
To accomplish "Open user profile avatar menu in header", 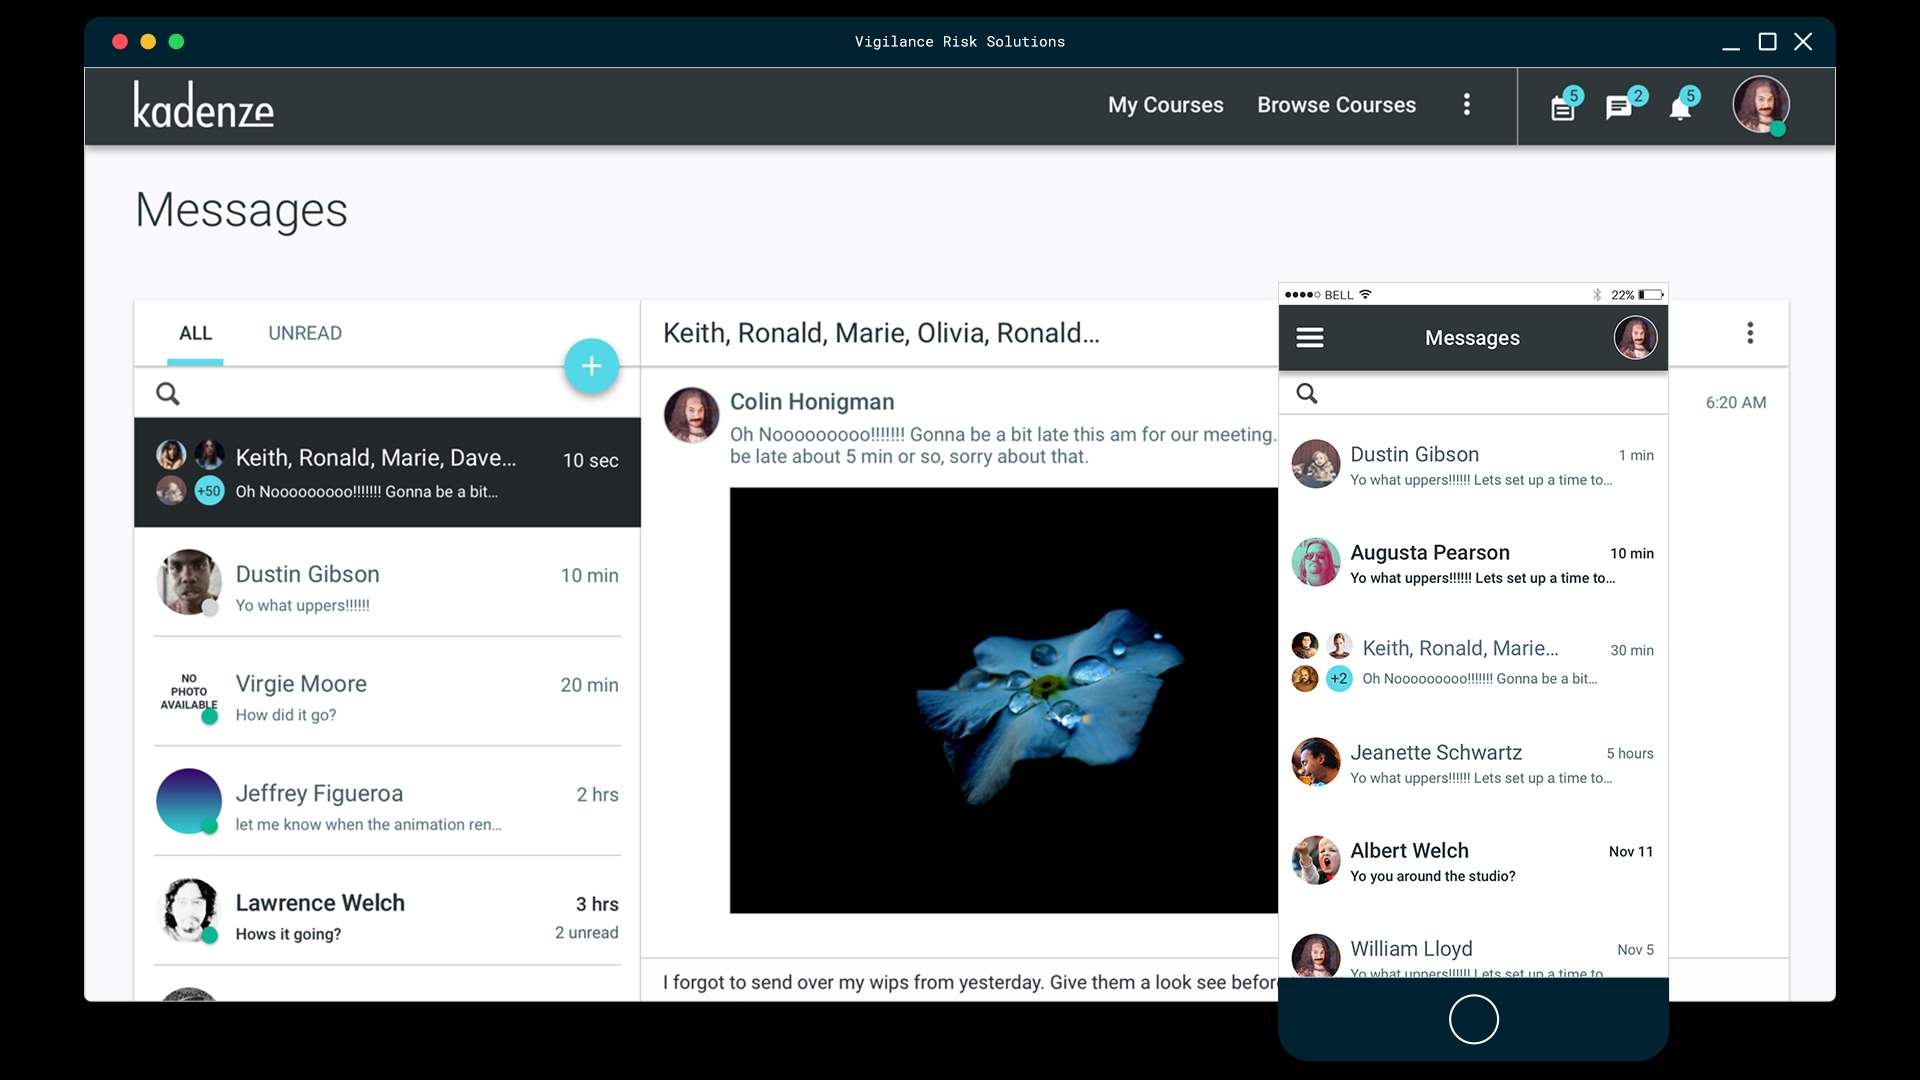I will [1760, 104].
